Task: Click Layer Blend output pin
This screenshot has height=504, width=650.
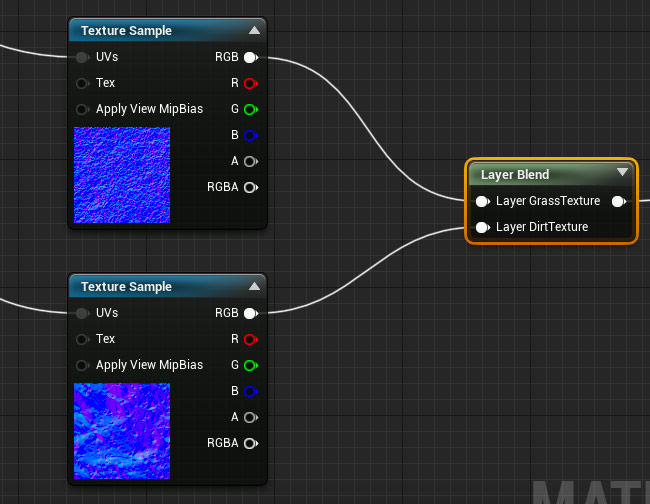Action: [619, 201]
